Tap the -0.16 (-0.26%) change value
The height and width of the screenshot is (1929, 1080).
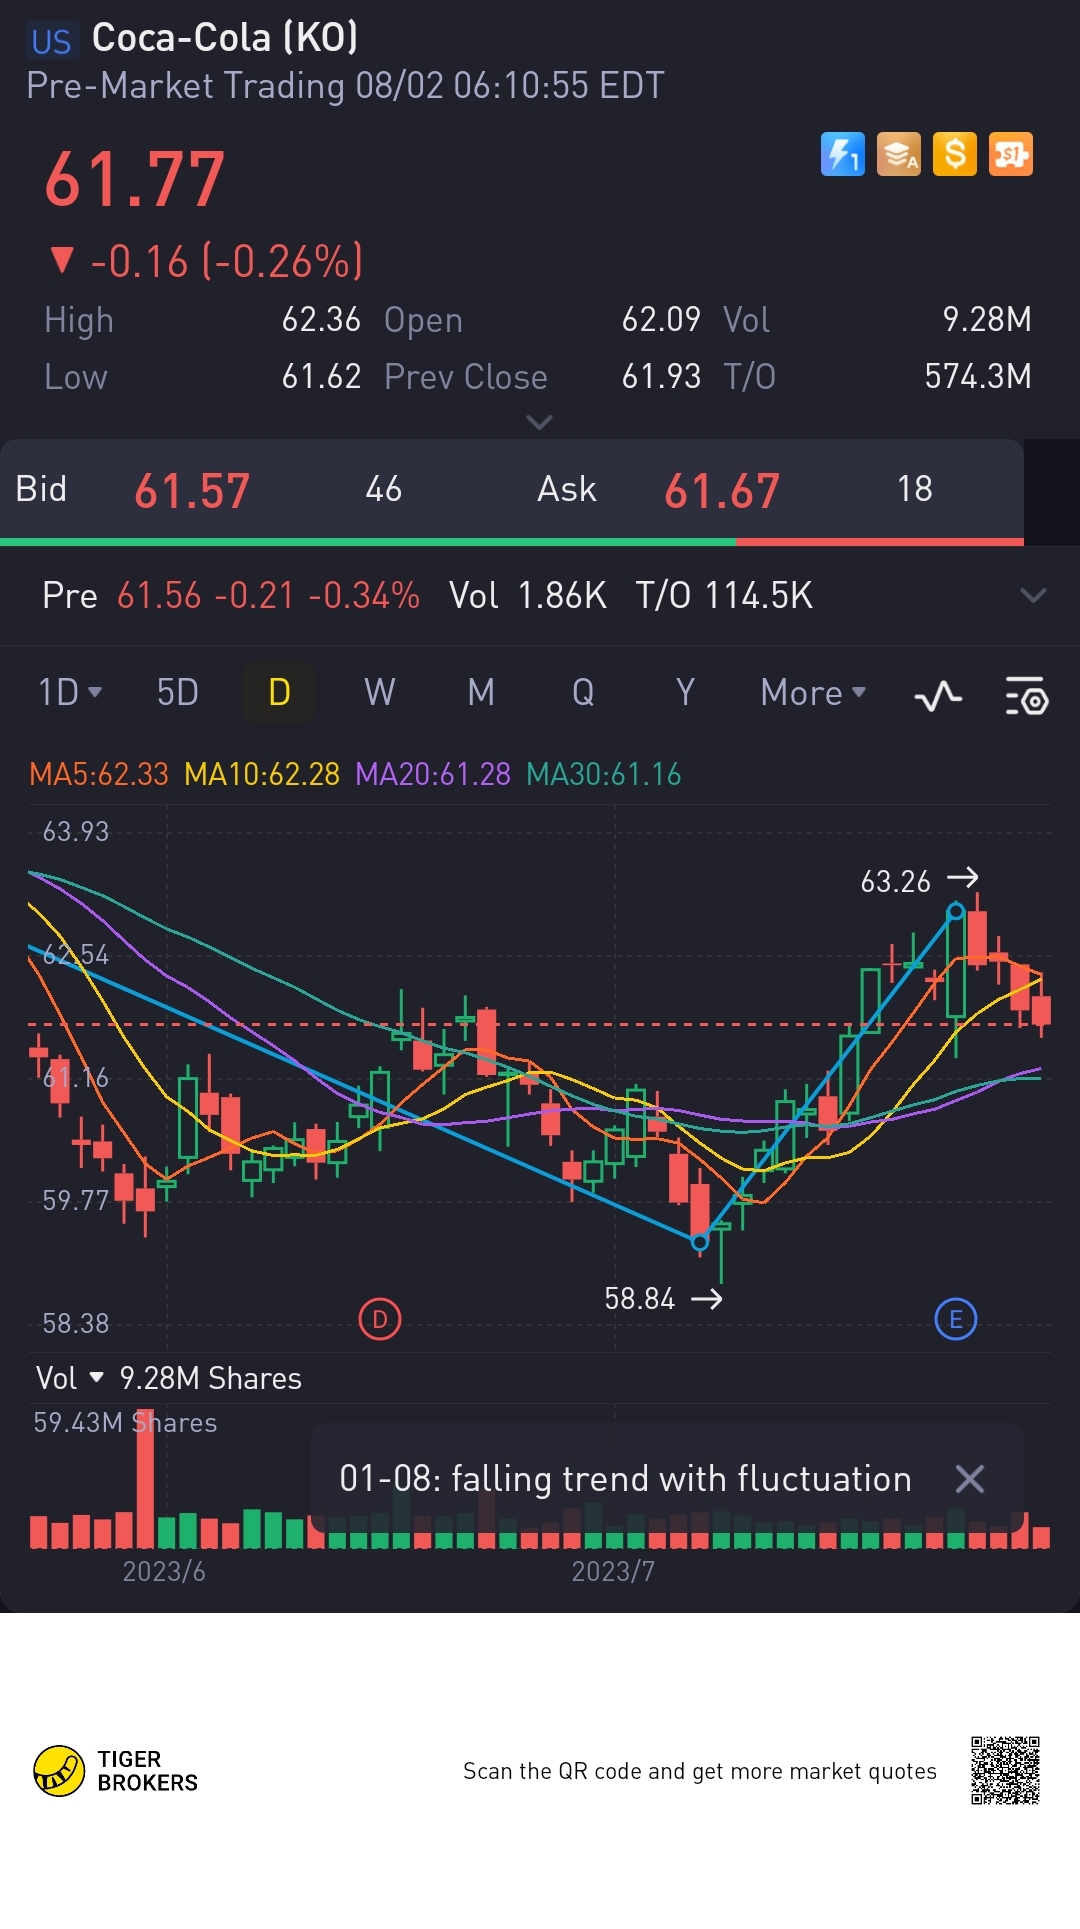(227, 262)
